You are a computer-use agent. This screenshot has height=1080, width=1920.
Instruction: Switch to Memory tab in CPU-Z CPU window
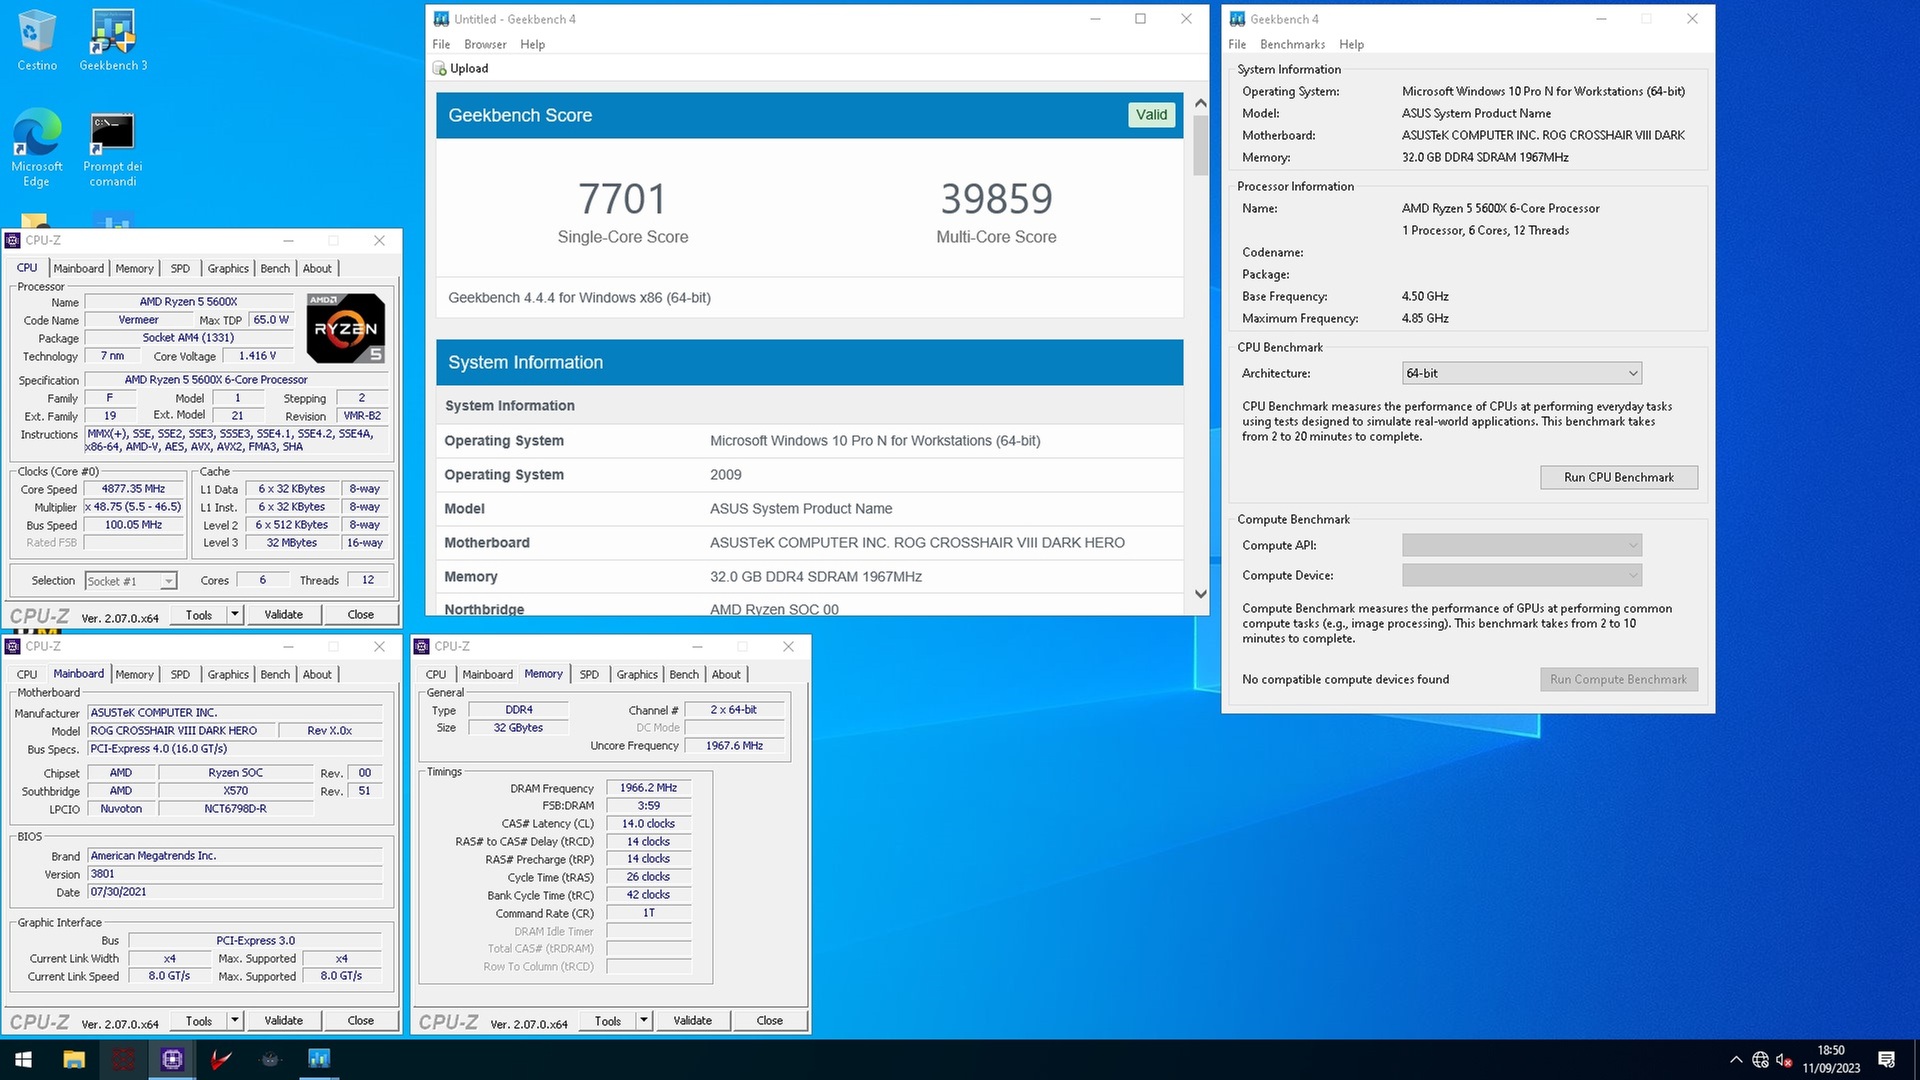coord(134,268)
